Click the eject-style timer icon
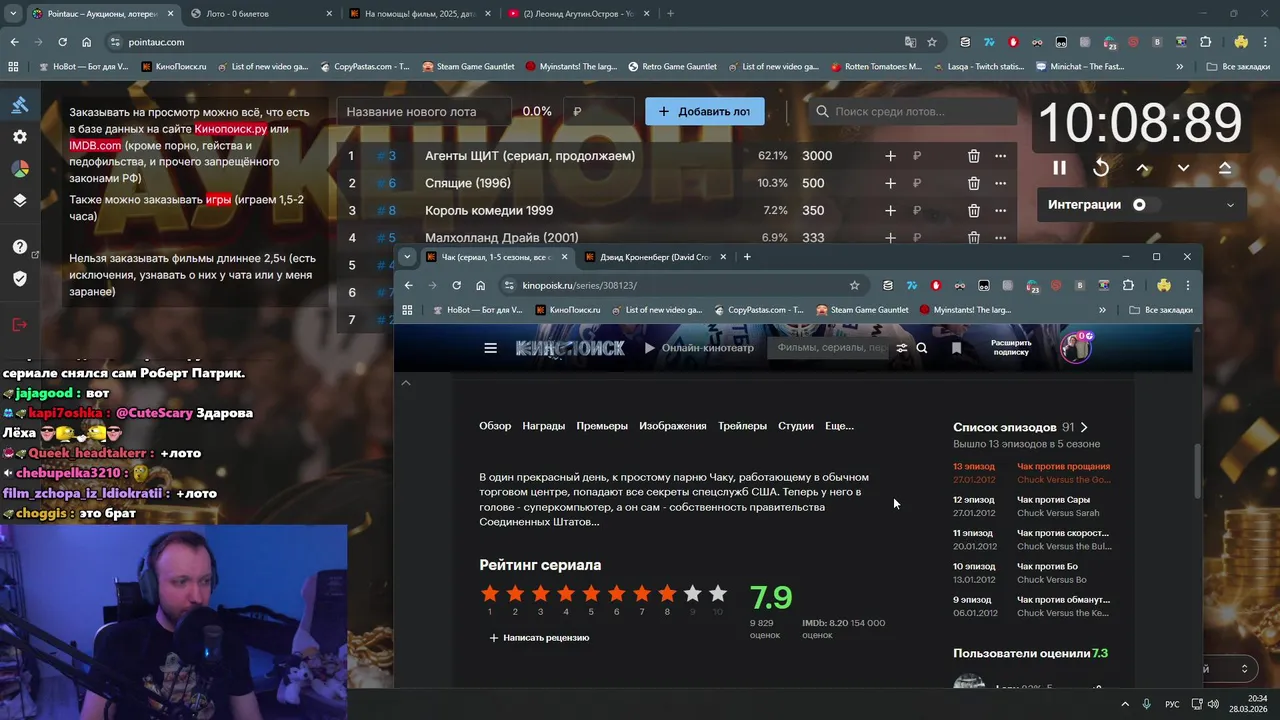Viewport: 1280px width, 720px height. (1225, 168)
